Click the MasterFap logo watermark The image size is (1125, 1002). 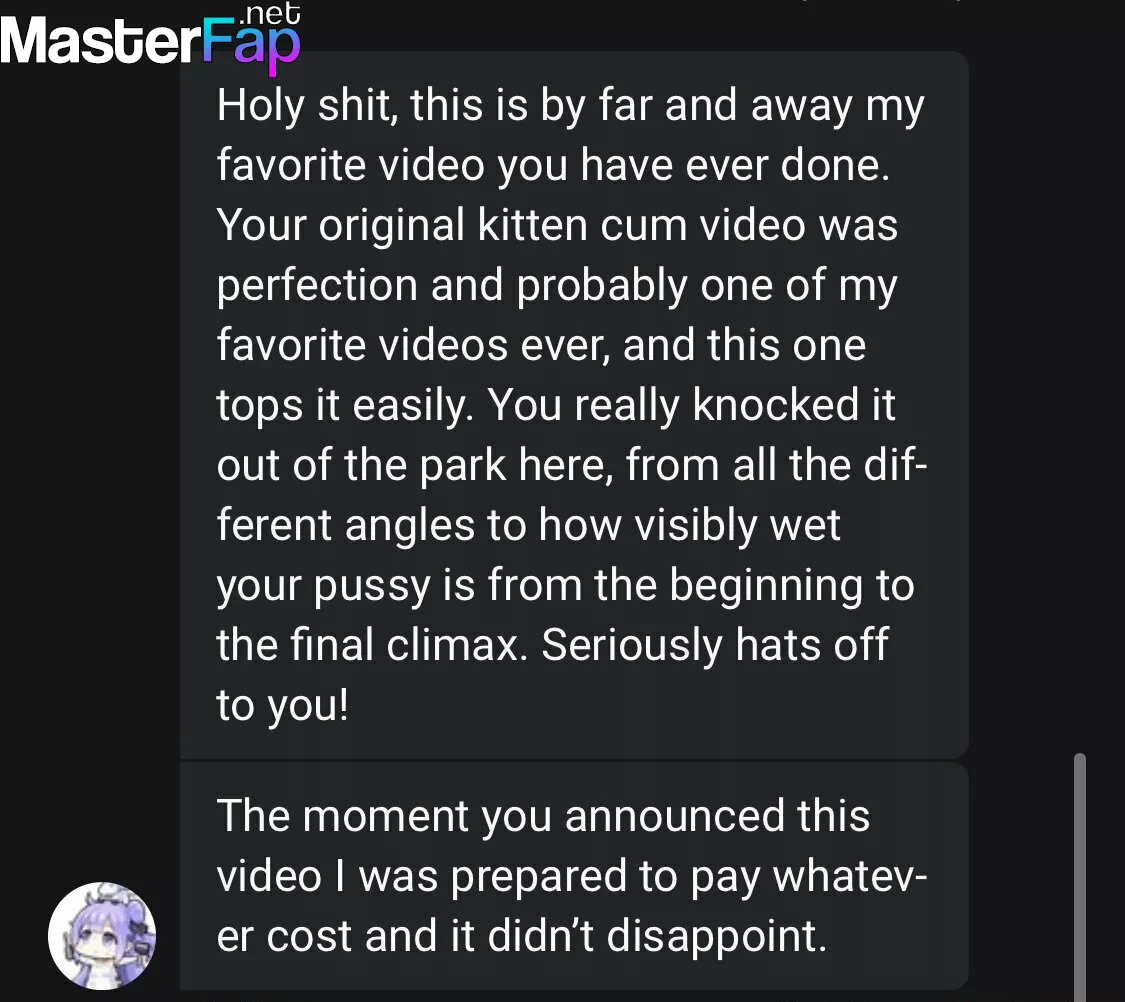(x=151, y=37)
